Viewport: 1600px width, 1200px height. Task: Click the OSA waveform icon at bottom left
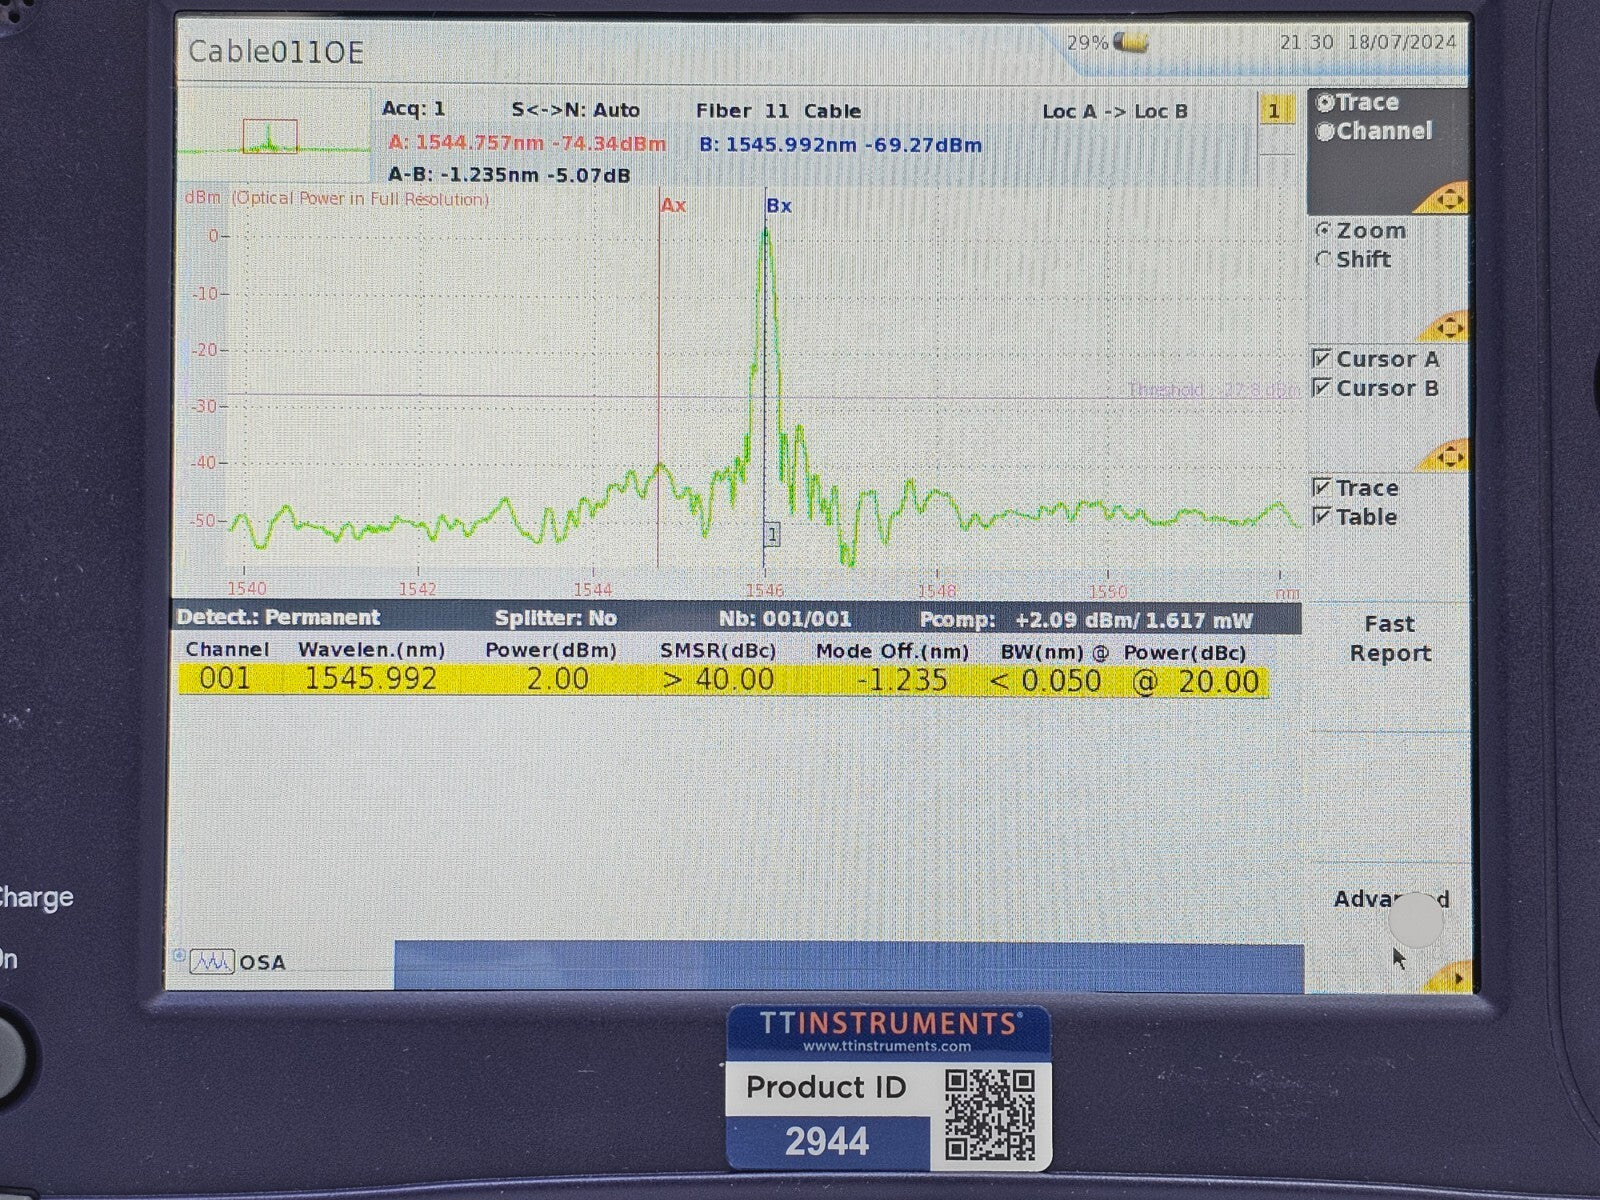212,962
